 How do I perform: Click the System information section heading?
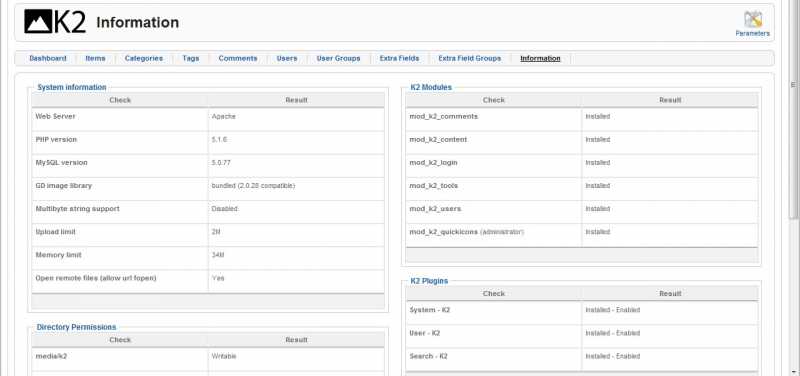coord(71,87)
